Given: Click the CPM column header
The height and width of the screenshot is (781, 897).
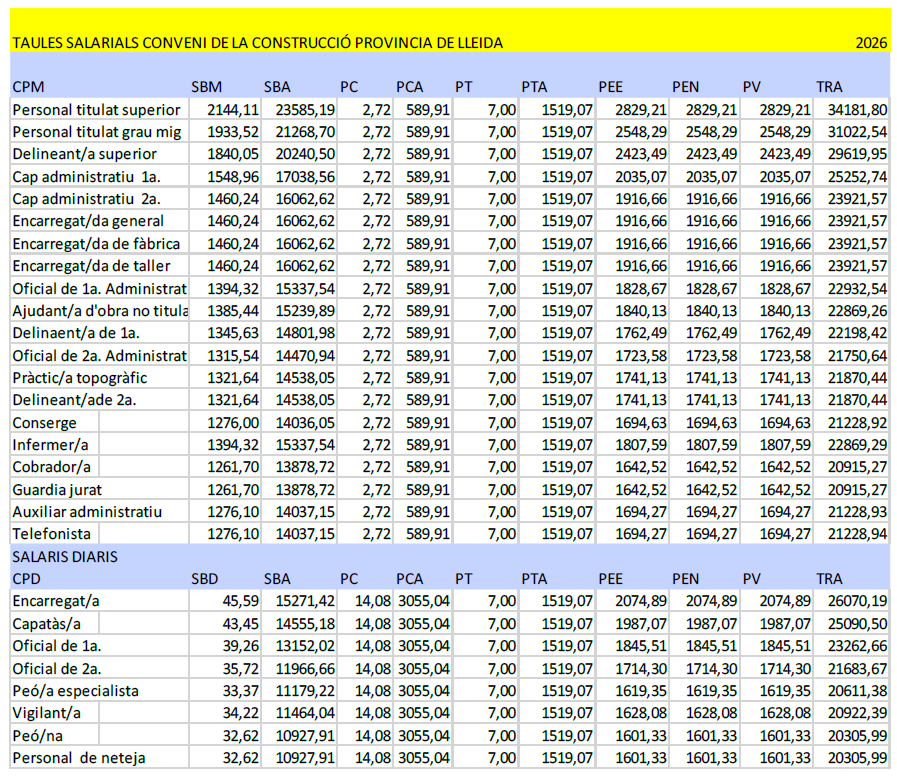Looking at the screenshot, I should 28,87.
